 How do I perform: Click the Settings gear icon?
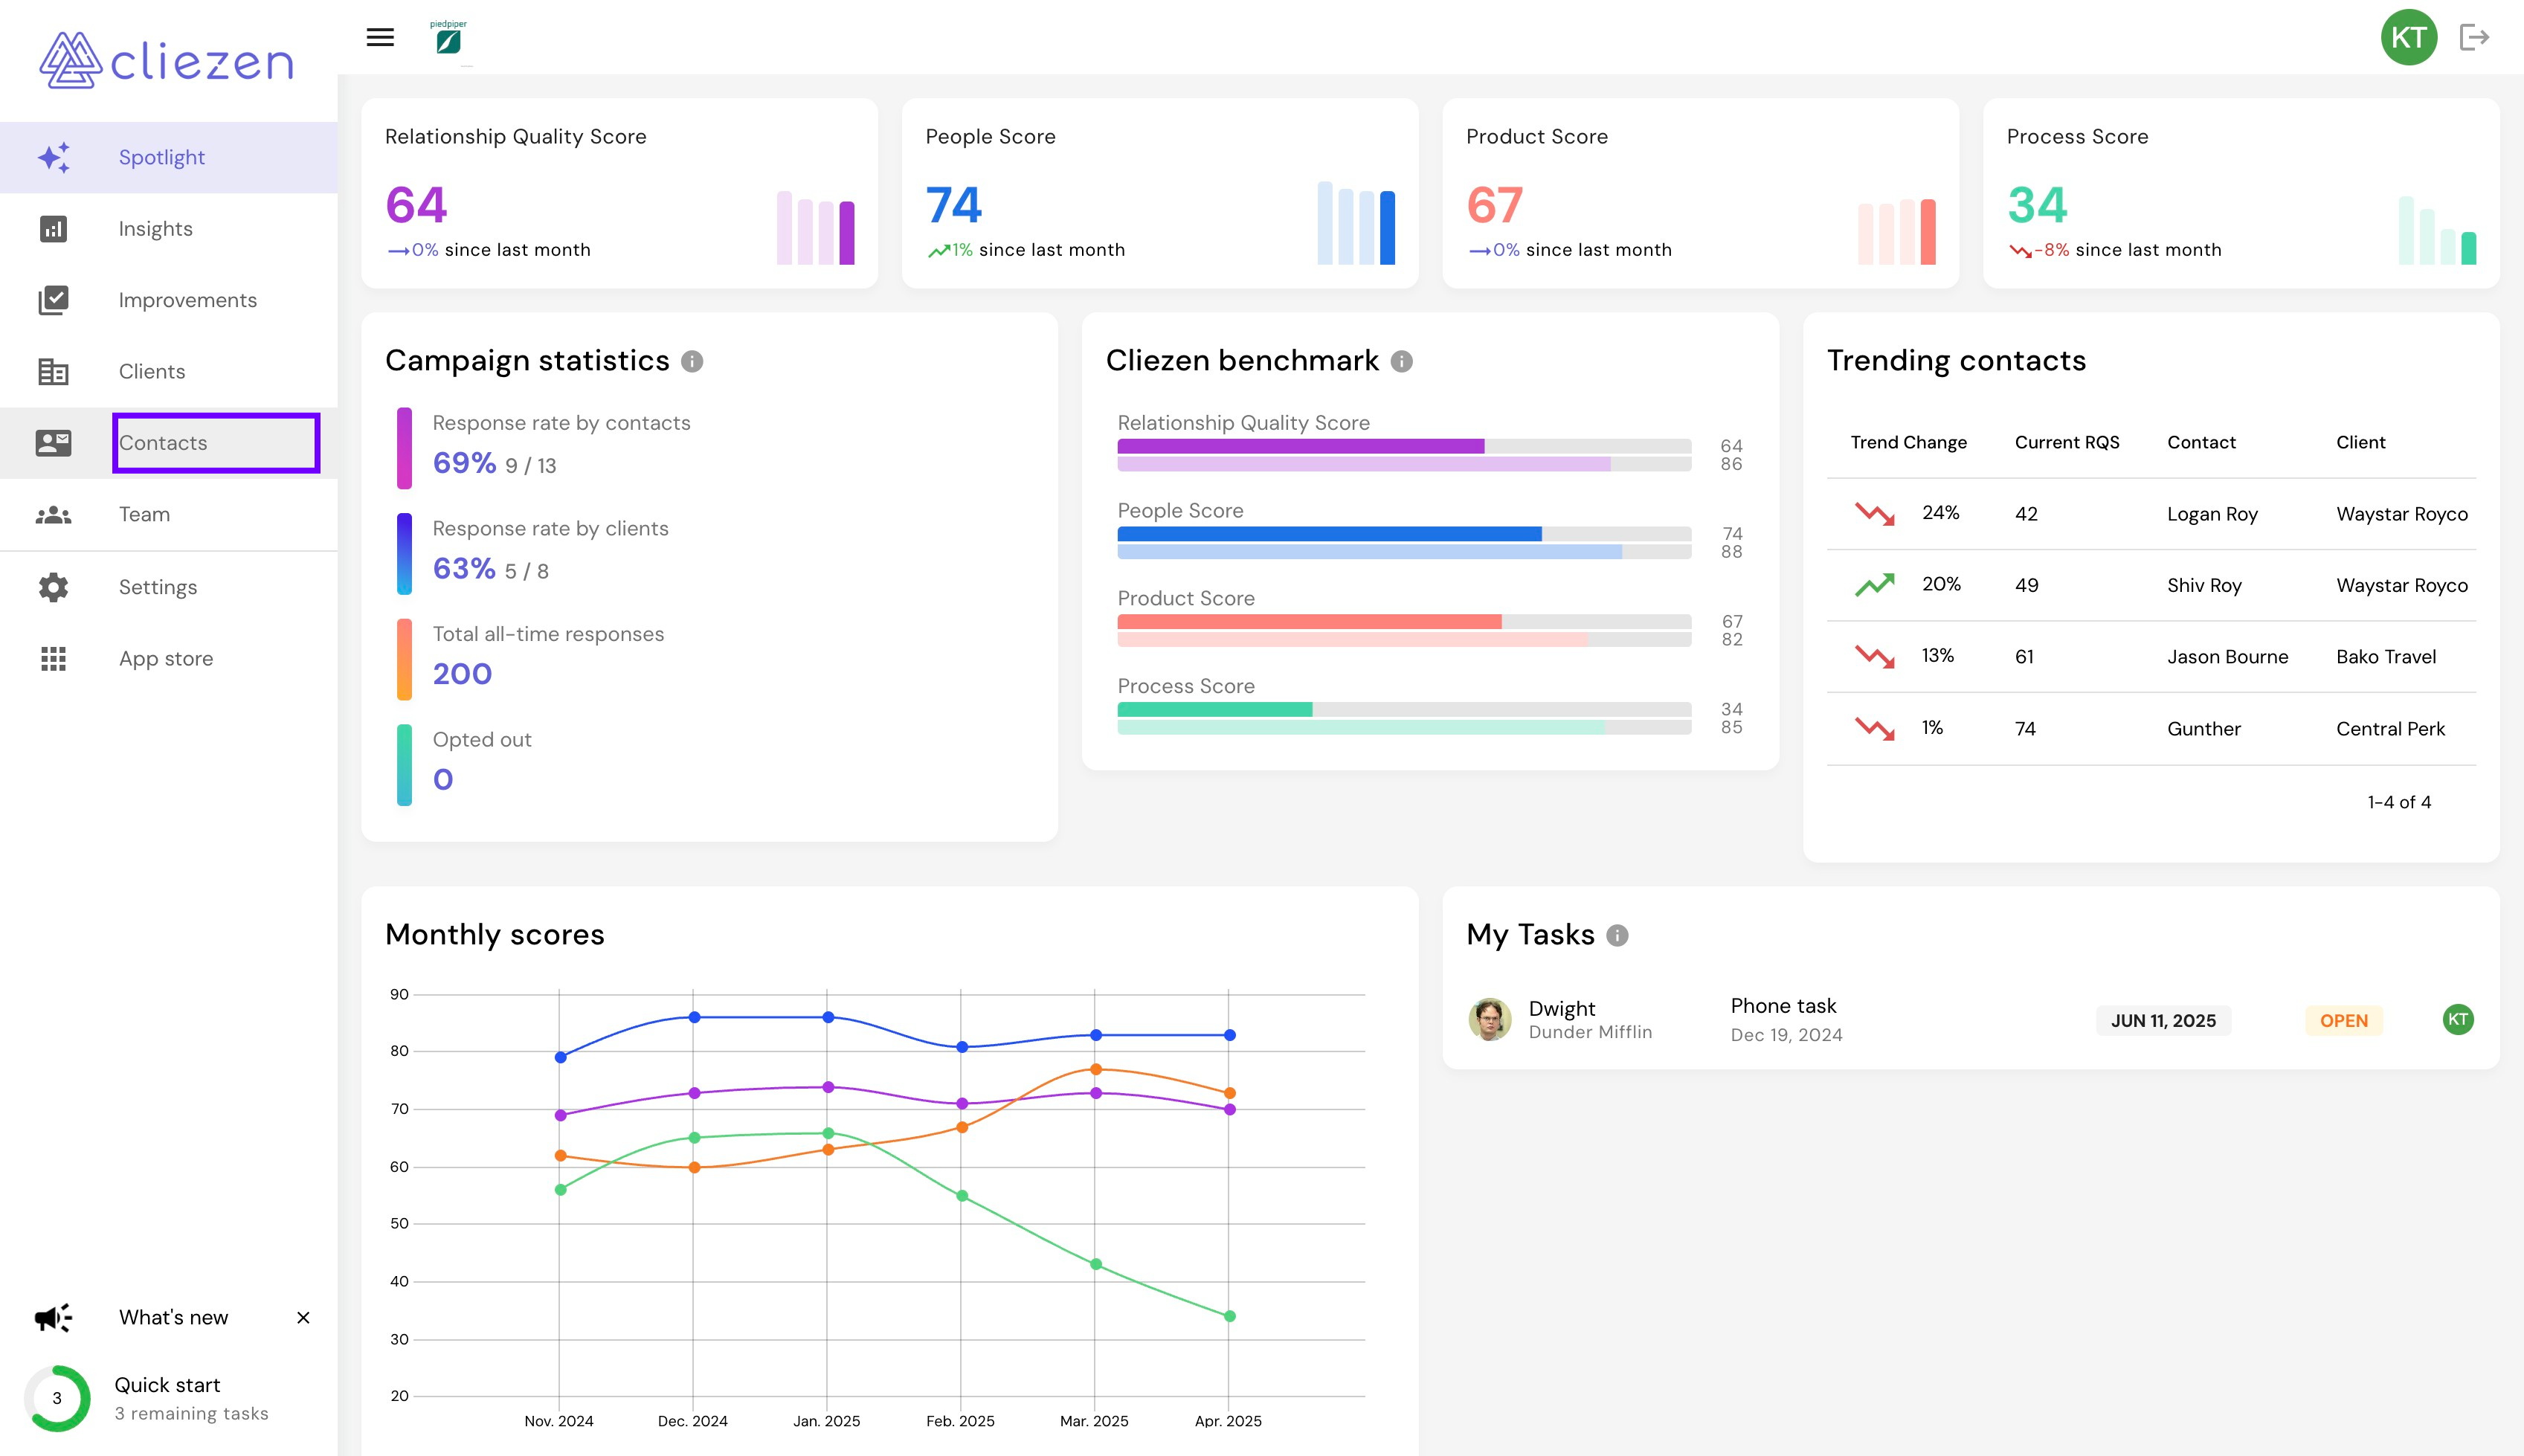[54, 587]
